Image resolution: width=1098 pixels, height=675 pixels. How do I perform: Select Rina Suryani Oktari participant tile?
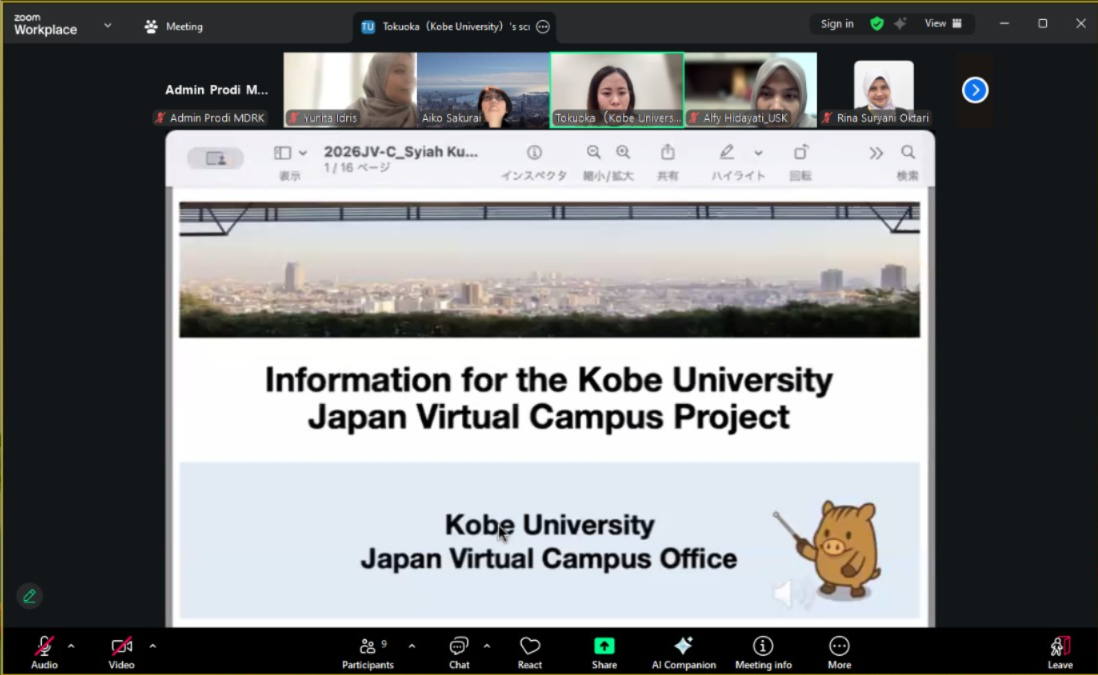click(884, 90)
